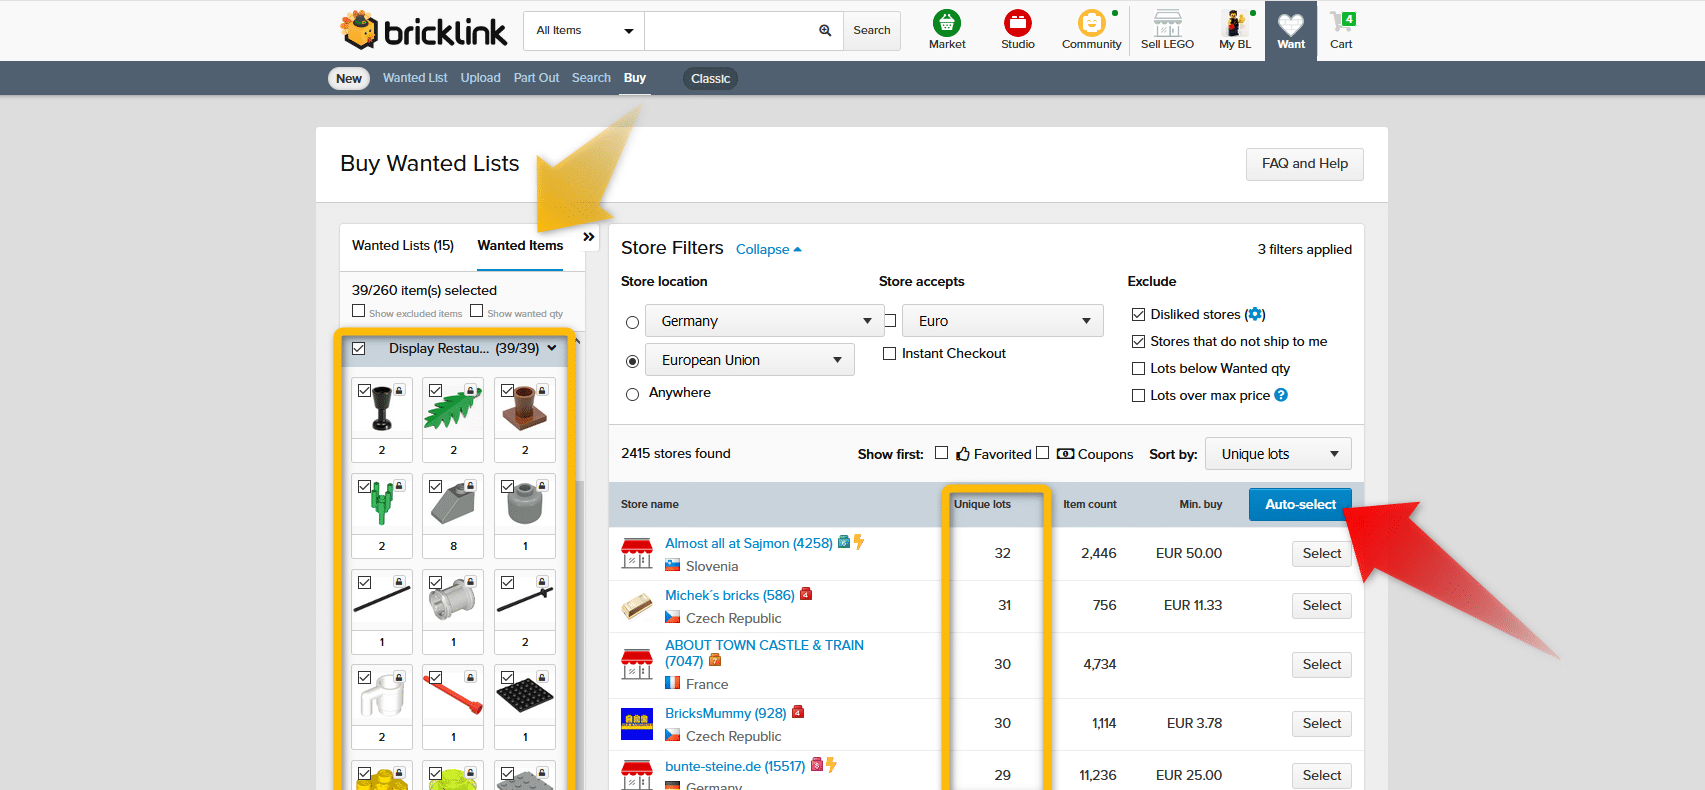Enable Lots below Wanted qty checkbox
1705x790 pixels.
(x=1138, y=369)
